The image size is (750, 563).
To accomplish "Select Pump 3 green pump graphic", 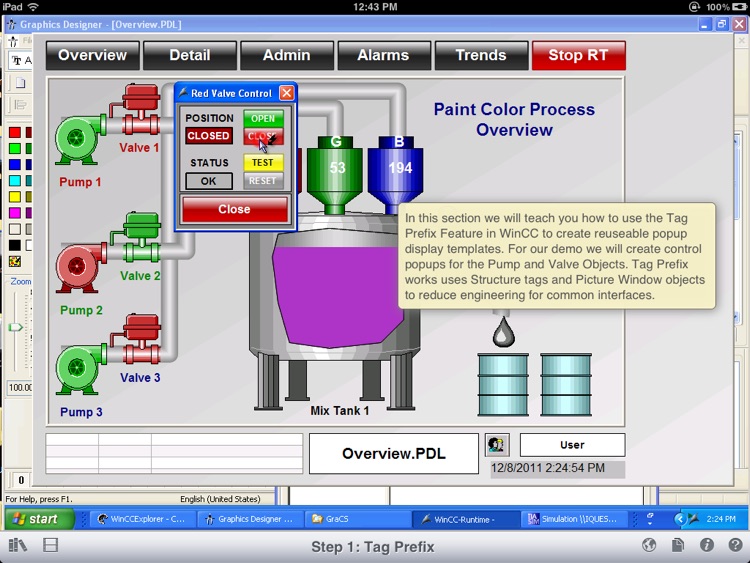I will point(79,369).
